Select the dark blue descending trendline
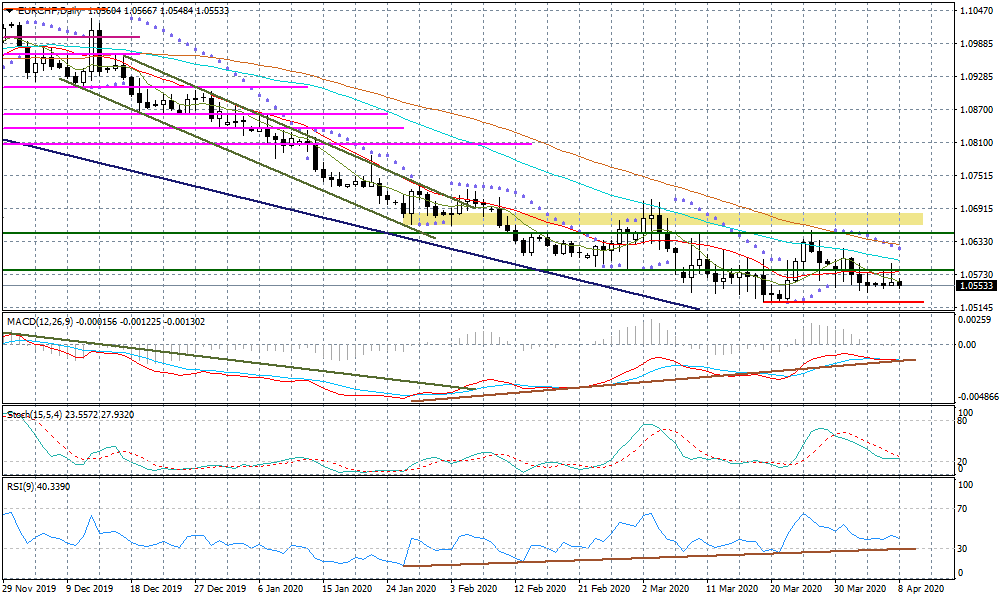This screenshot has height=600, width=1000. (351, 224)
